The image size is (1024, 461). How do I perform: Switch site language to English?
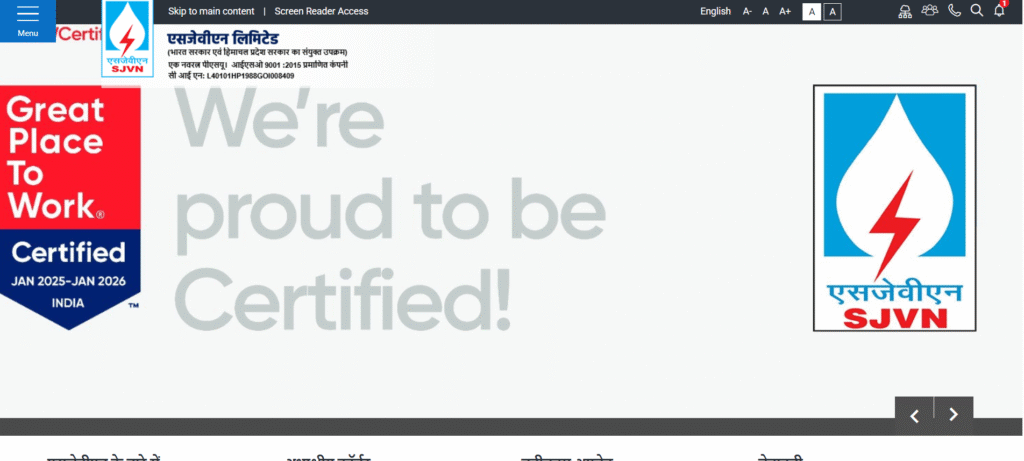click(x=715, y=12)
